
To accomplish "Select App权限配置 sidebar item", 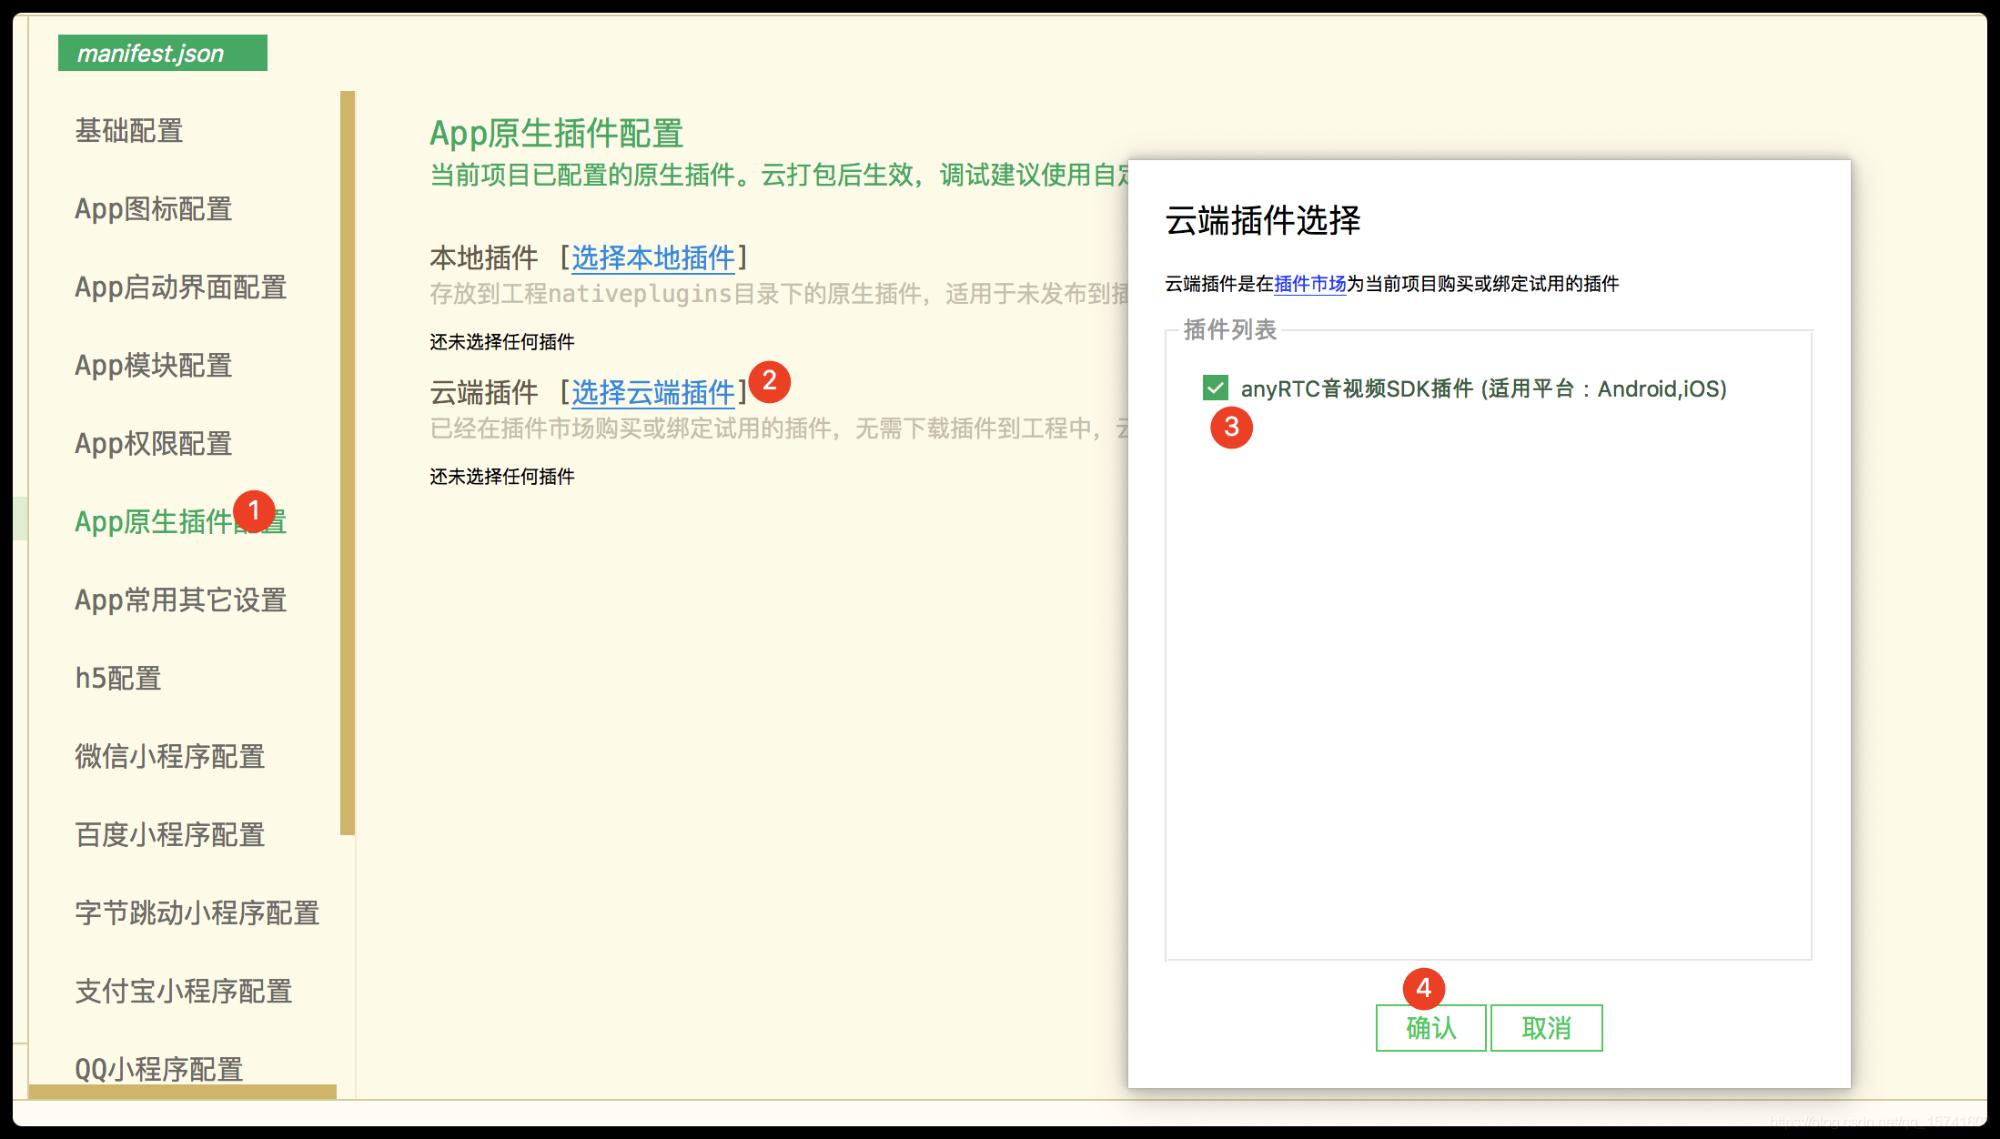I will [x=153, y=443].
